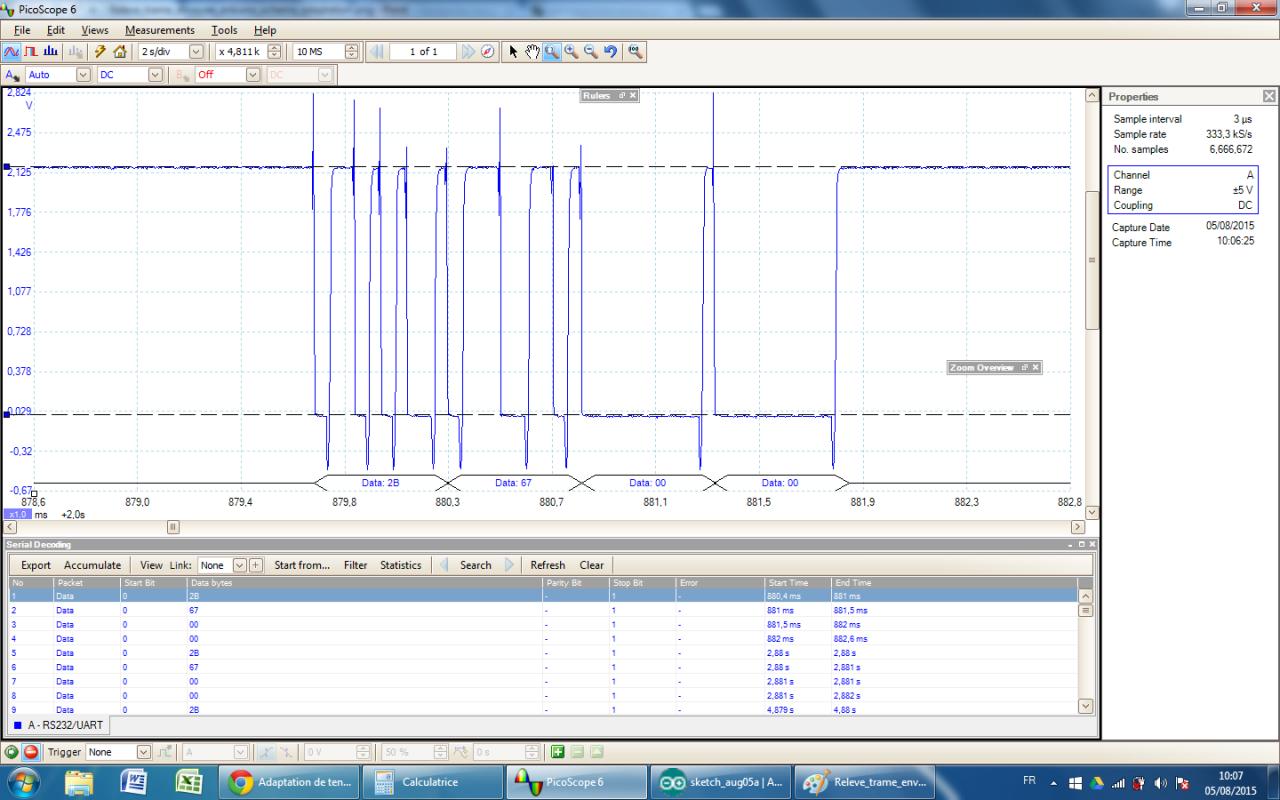
Task: Click Export in Serial Decoding panel
Action: click(36, 565)
